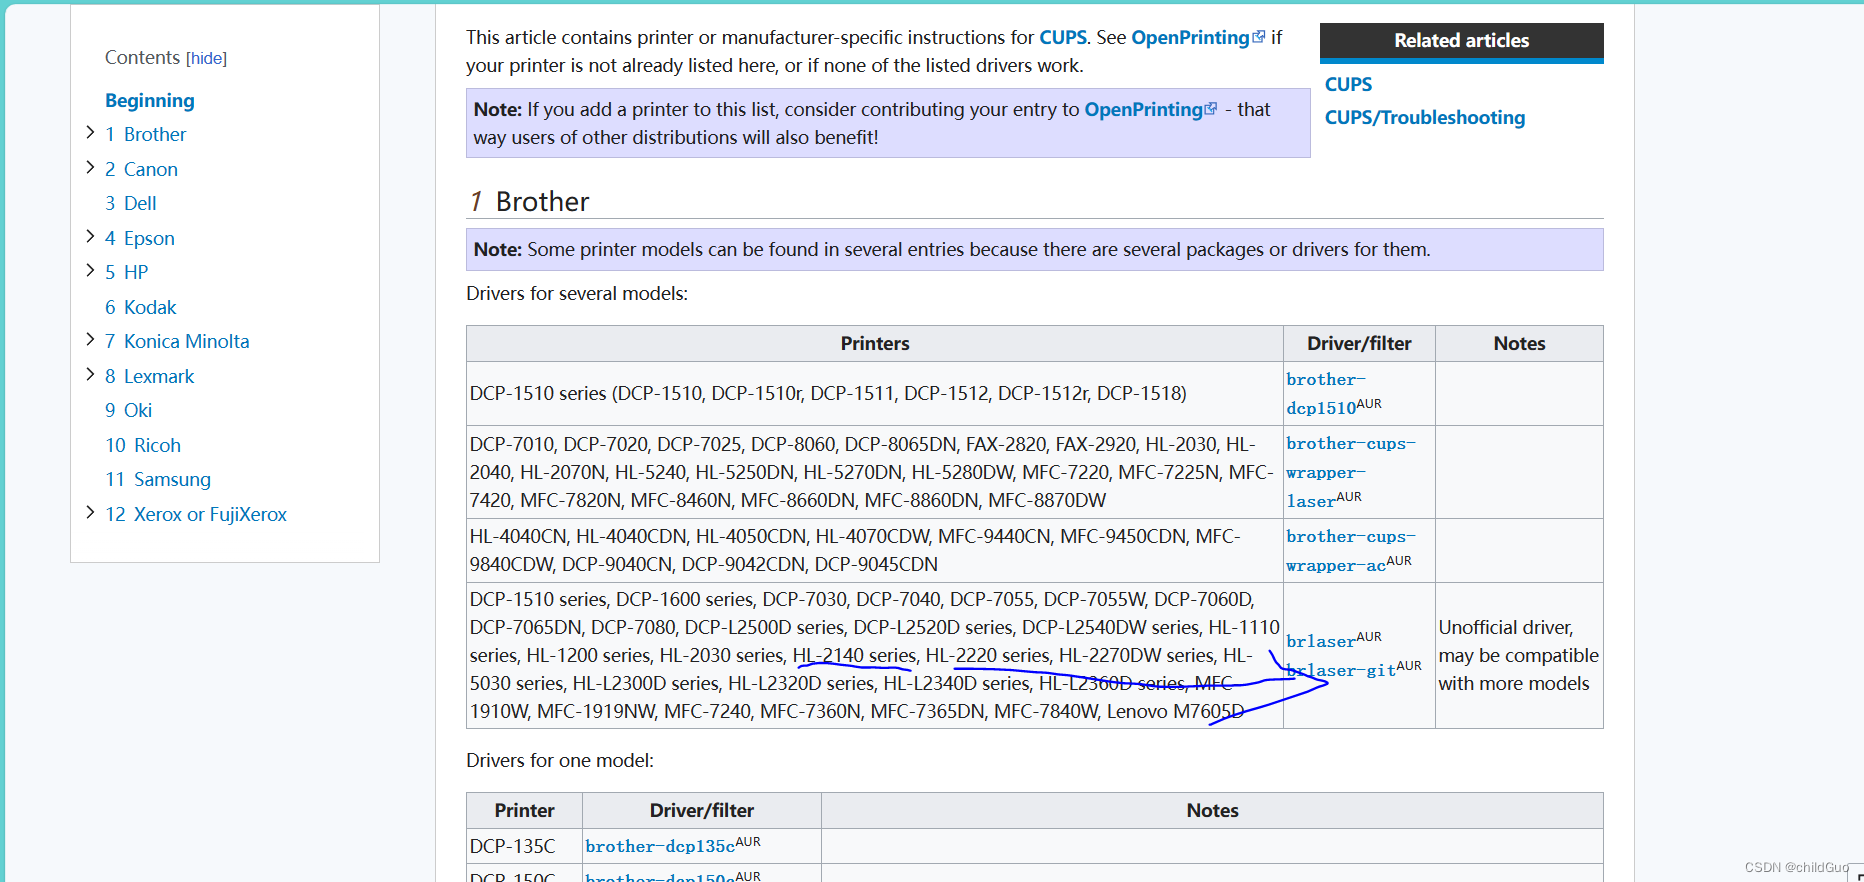Image resolution: width=1864 pixels, height=882 pixels.
Task: Open CUPS/Troubleshooting related article
Action: point(1425,117)
